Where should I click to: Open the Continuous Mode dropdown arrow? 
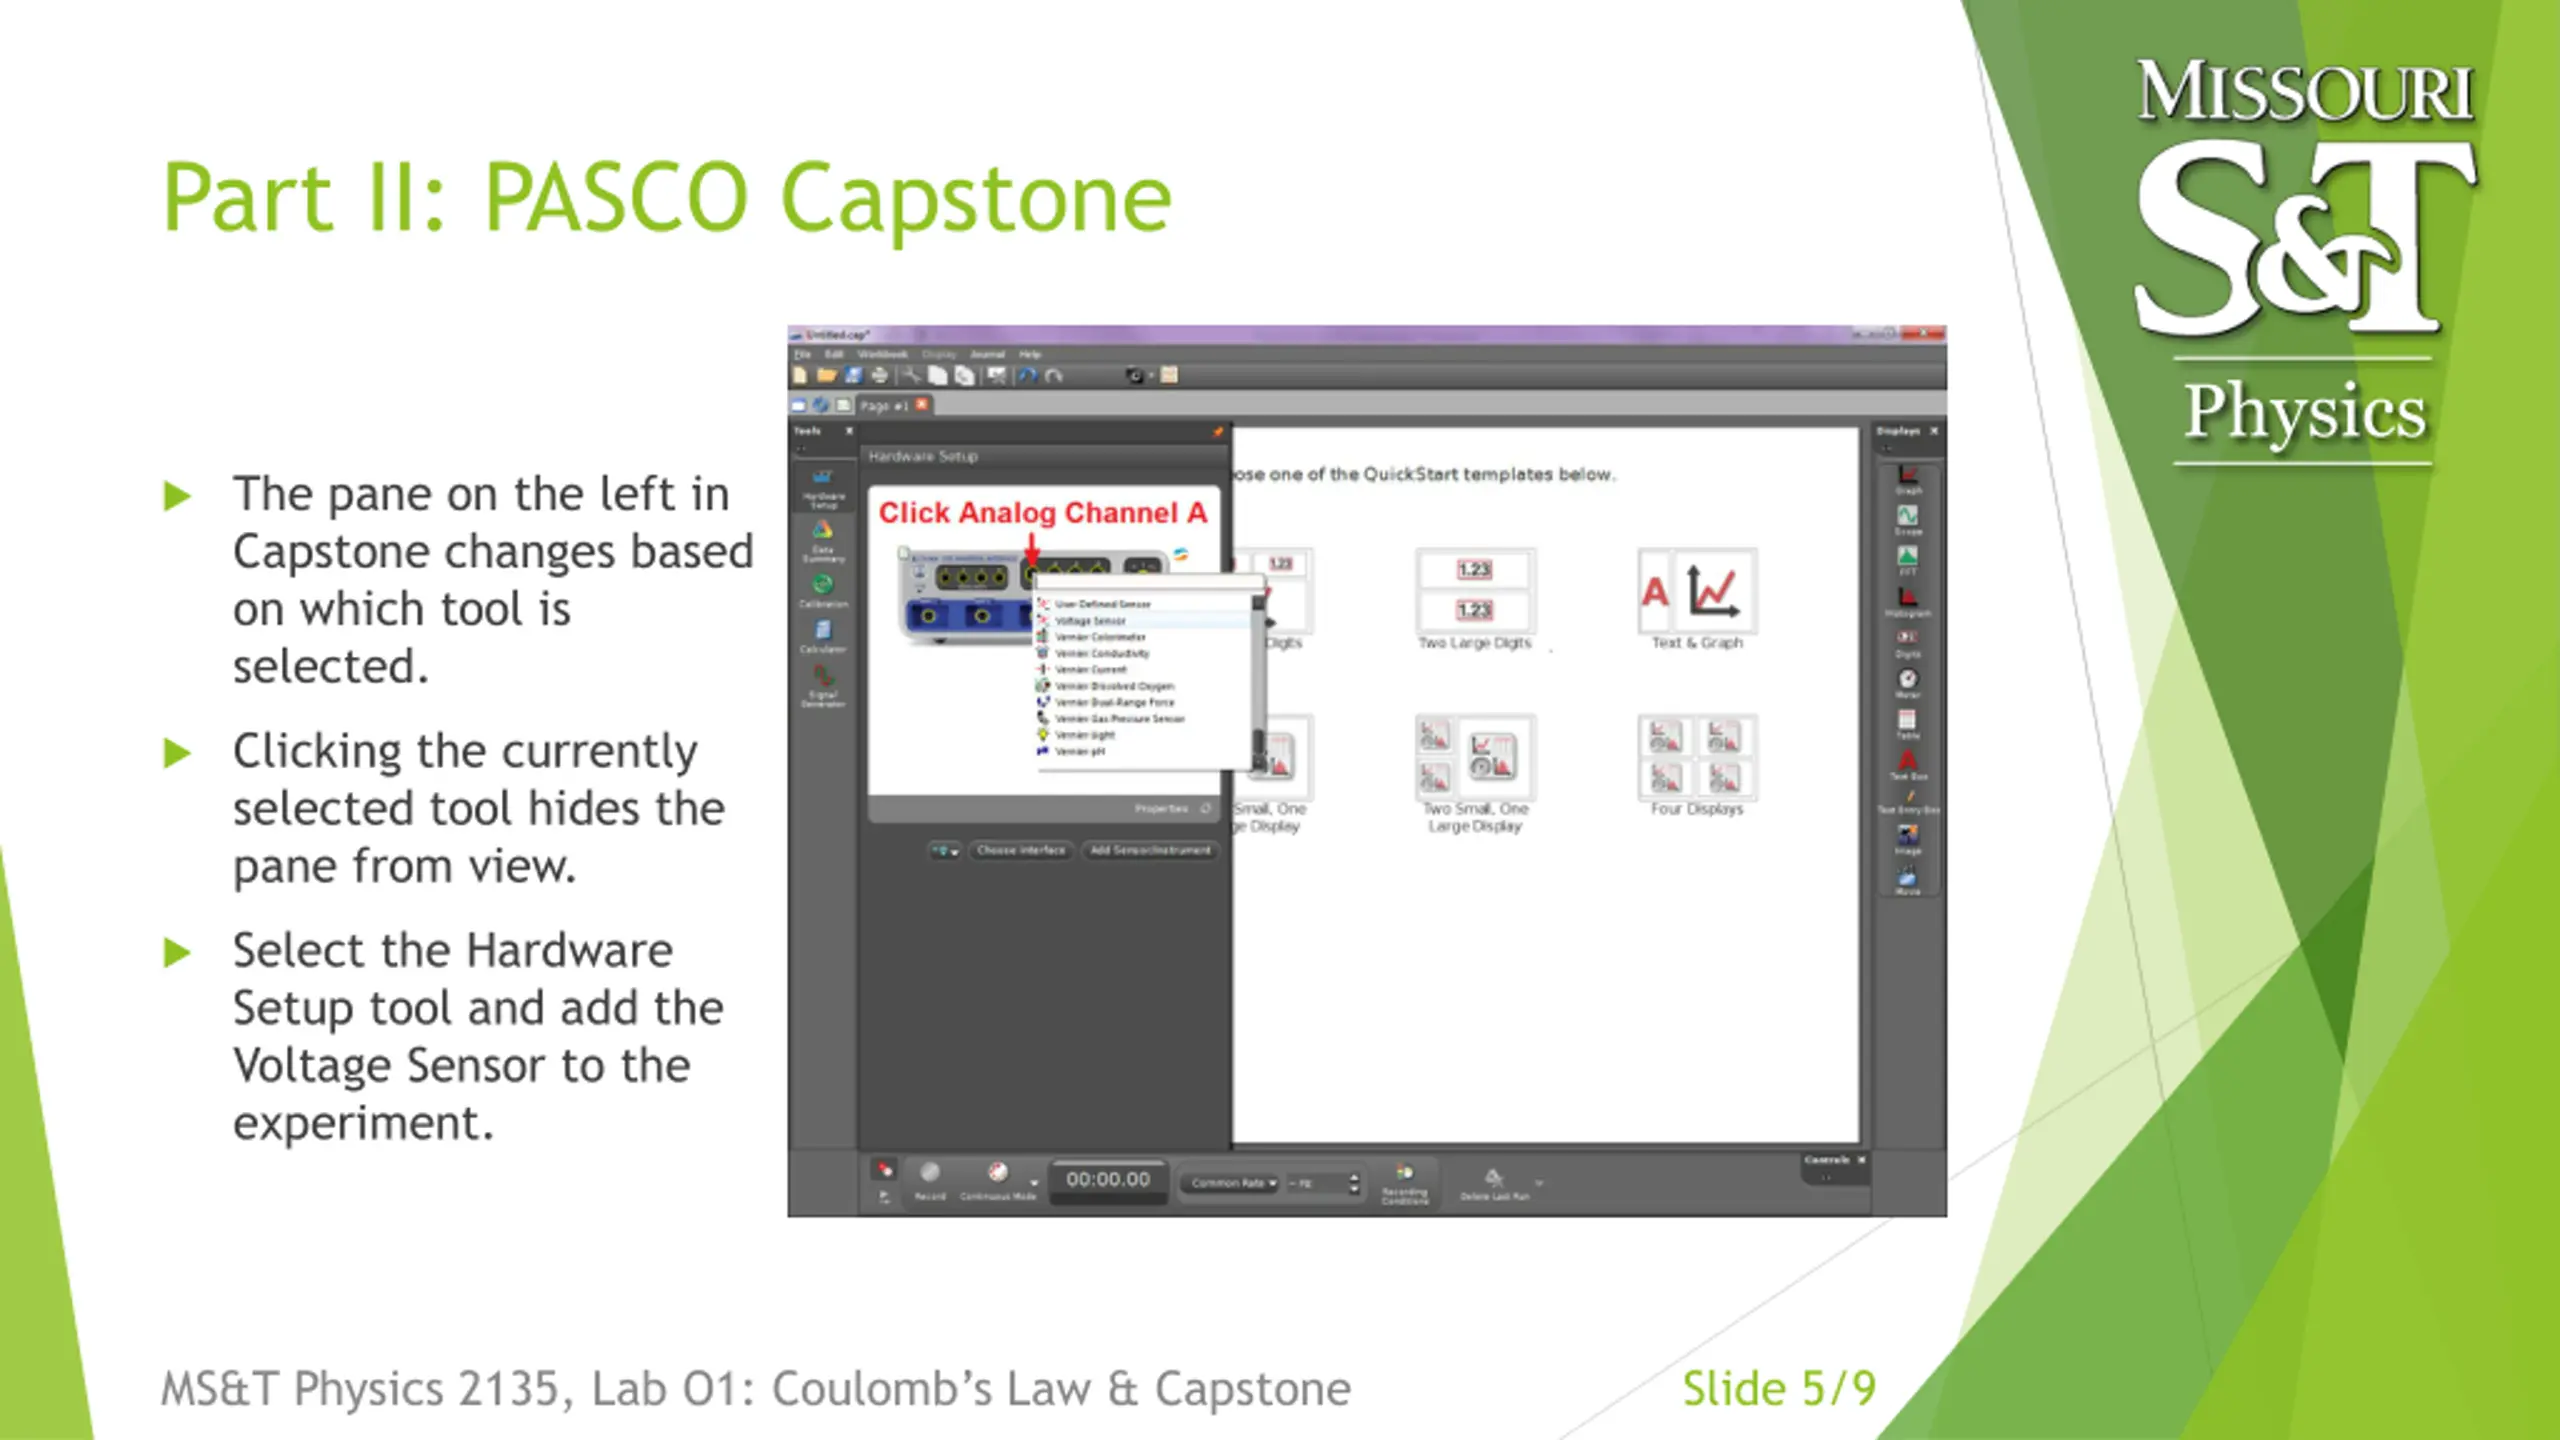[1034, 1184]
